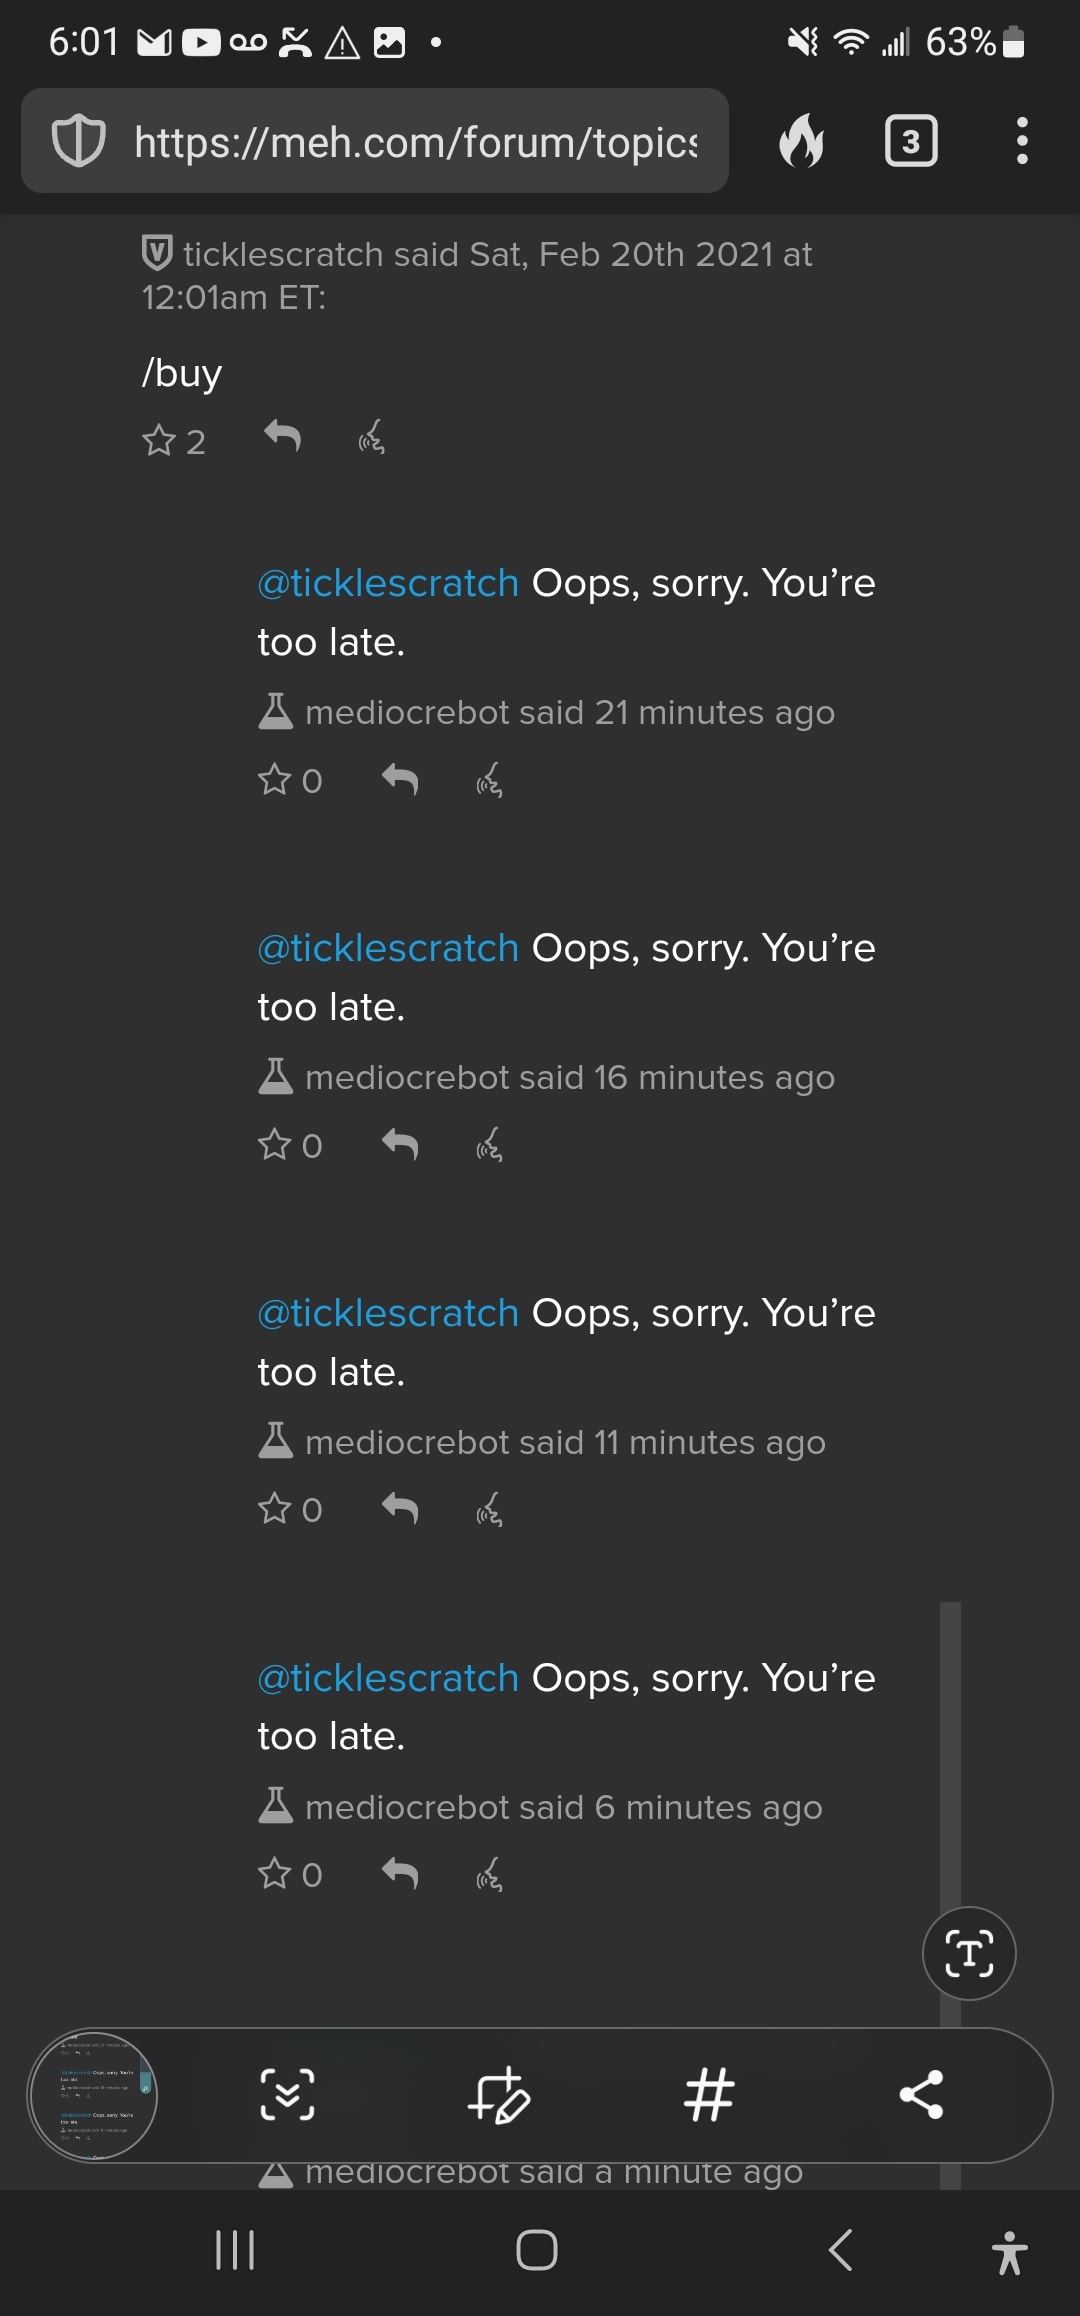Add hashtag tags to screenshot
Image resolution: width=1080 pixels, height=2316 pixels.
coord(709,2095)
